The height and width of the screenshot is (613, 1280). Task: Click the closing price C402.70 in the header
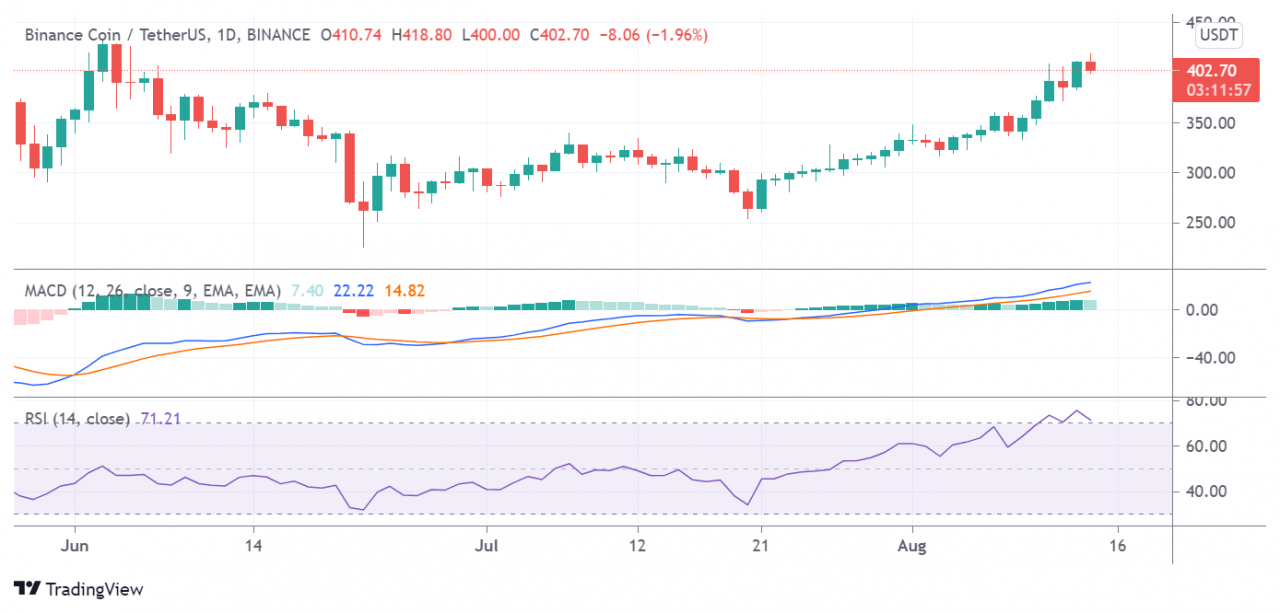click(x=562, y=35)
